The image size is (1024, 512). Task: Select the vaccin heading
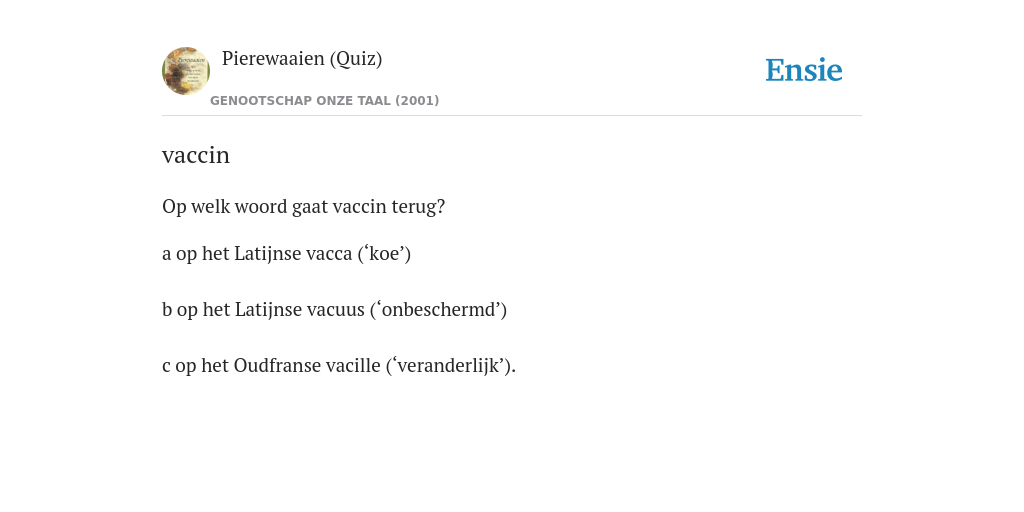coord(196,155)
